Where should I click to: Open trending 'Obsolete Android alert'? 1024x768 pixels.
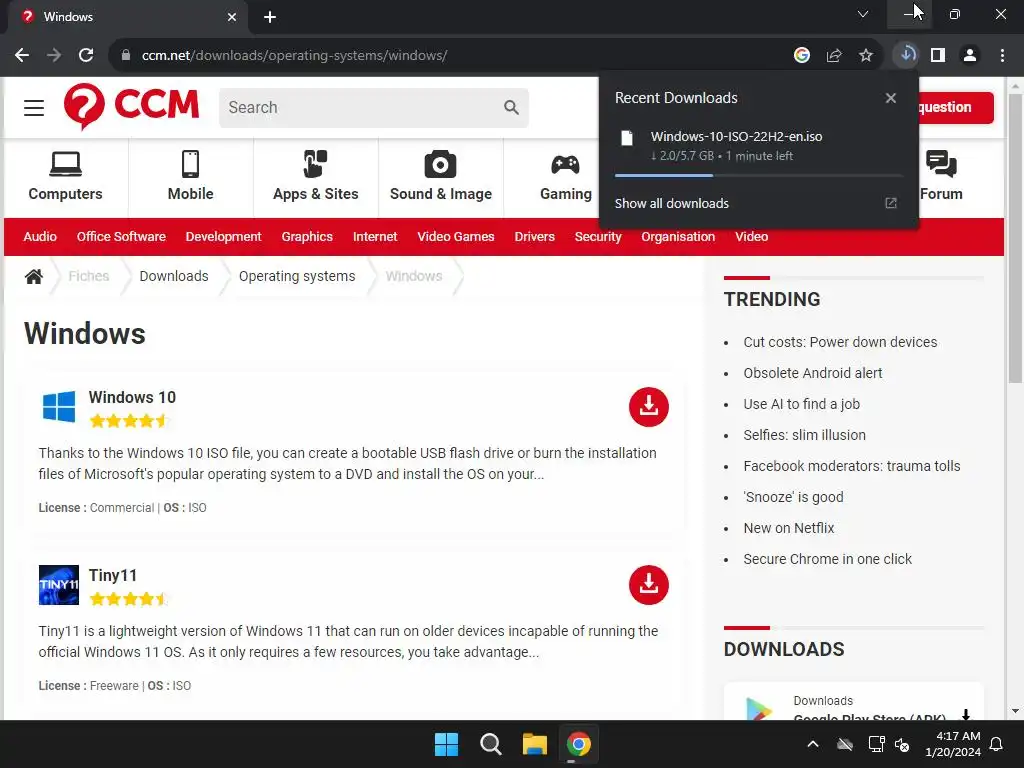tap(812, 373)
